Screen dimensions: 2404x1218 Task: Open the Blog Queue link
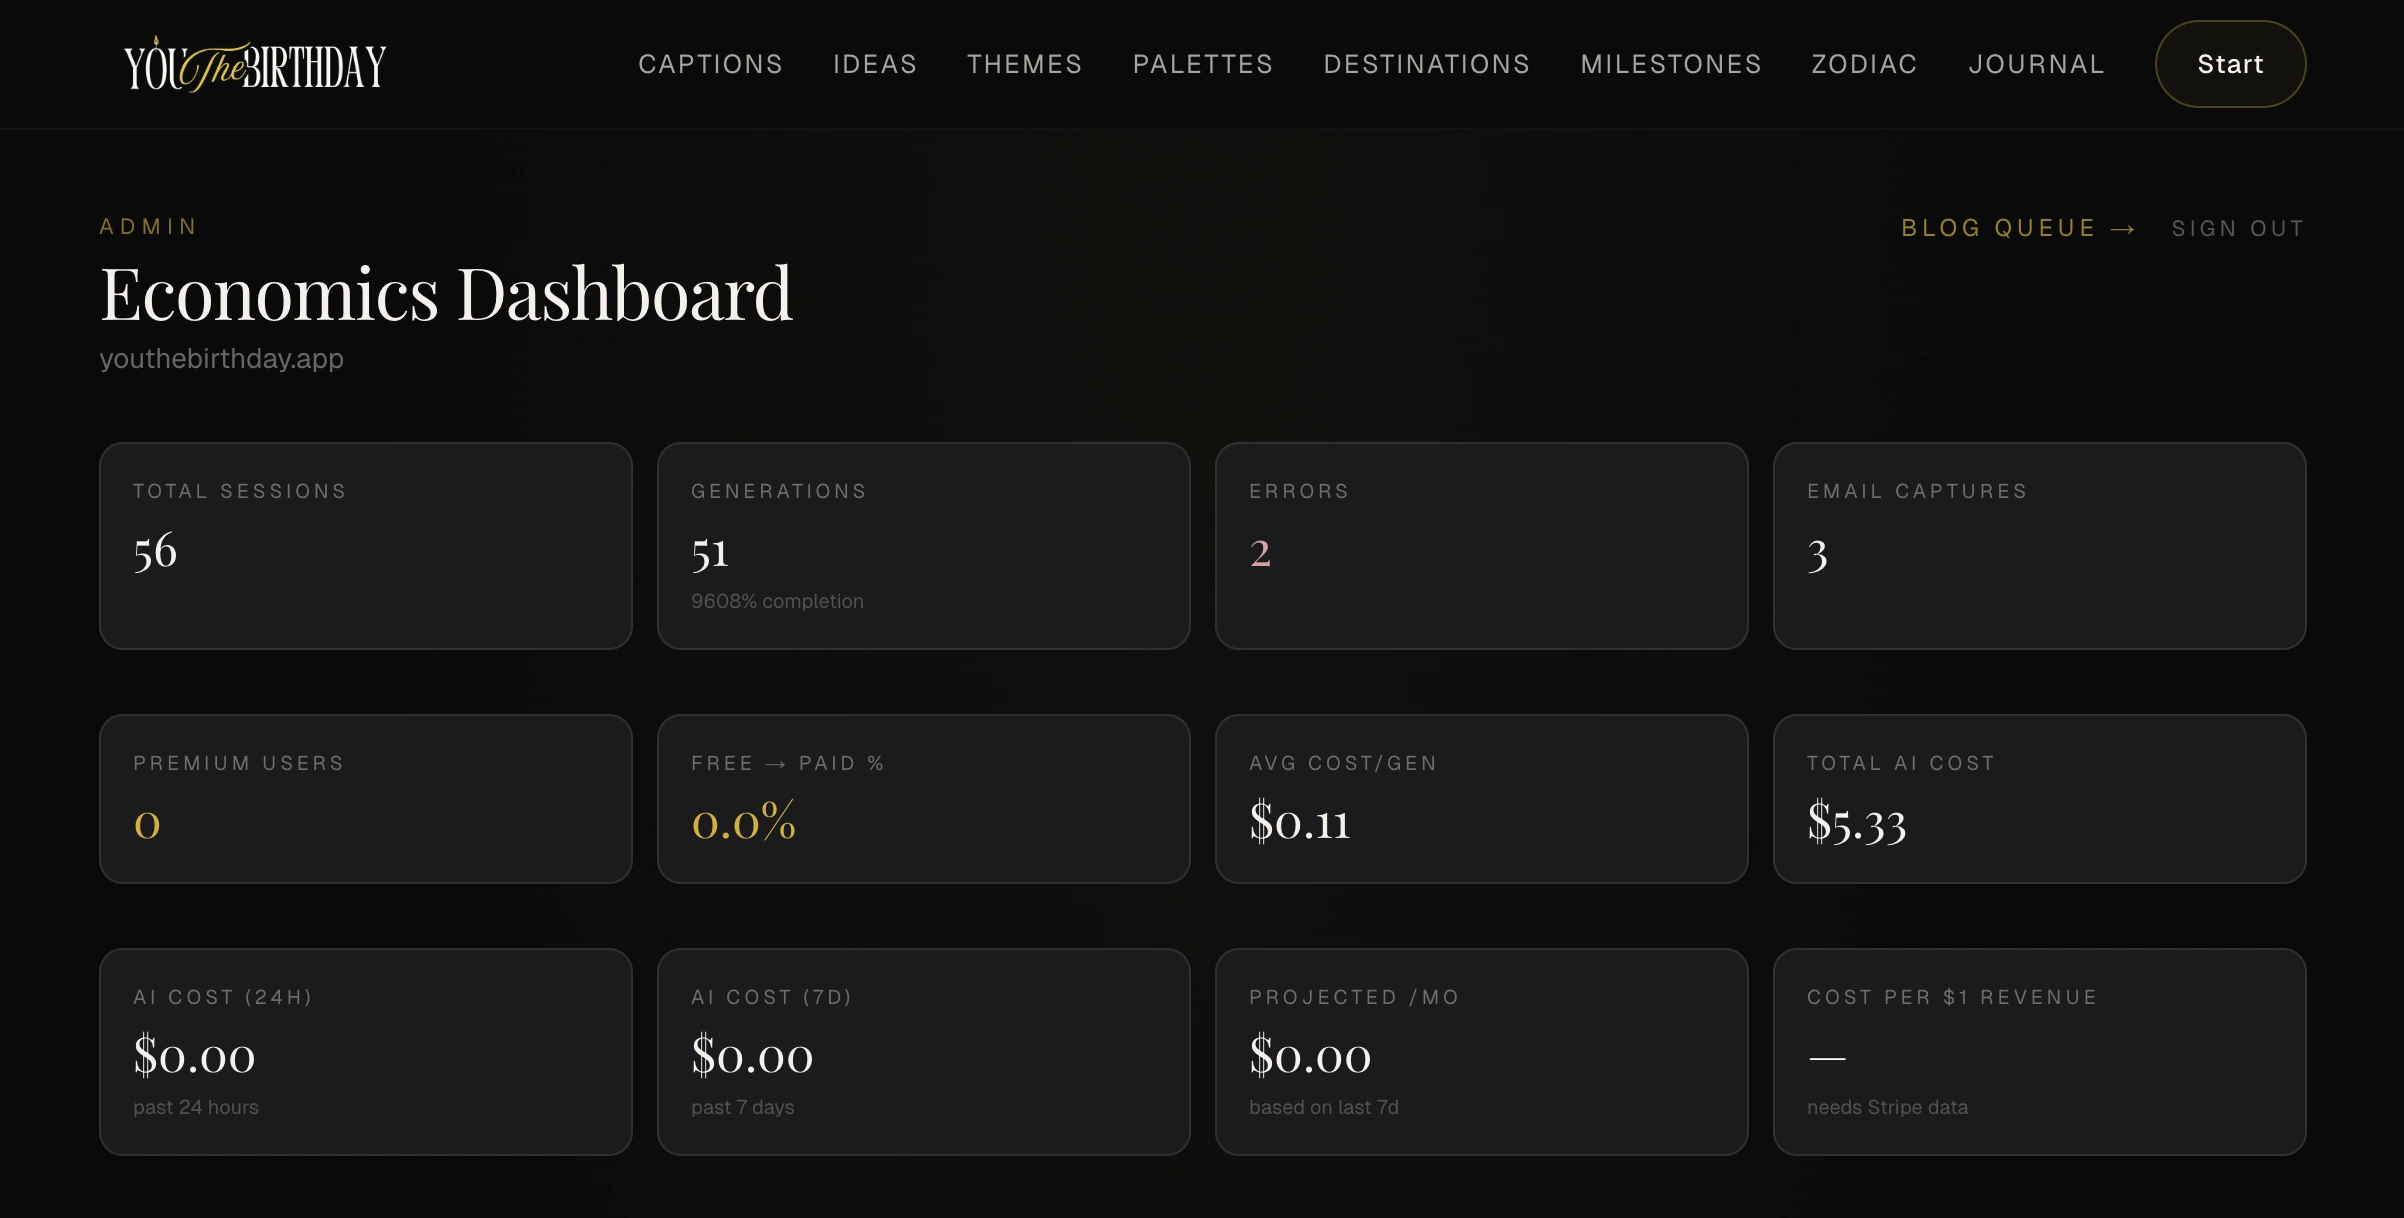point(1998,229)
